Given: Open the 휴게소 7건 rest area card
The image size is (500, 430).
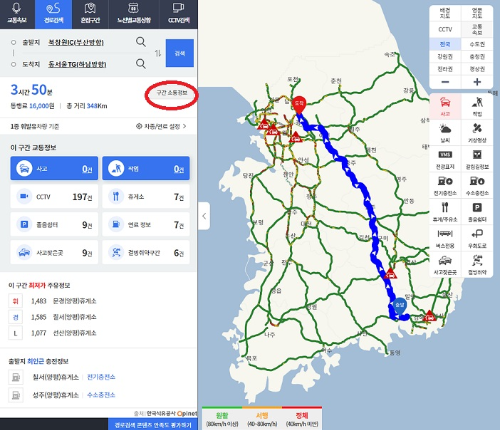Looking at the screenshot, I should pyautogui.click(x=146, y=197).
